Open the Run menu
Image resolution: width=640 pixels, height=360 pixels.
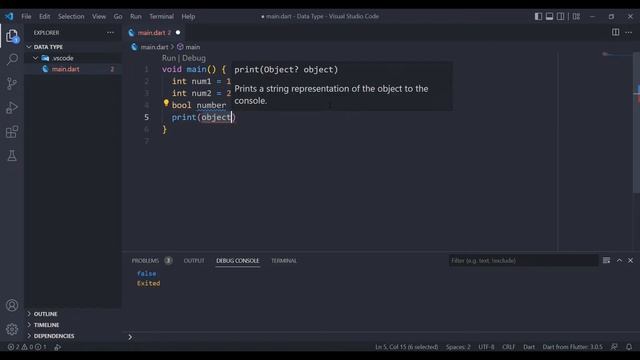(x=136, y=16)
